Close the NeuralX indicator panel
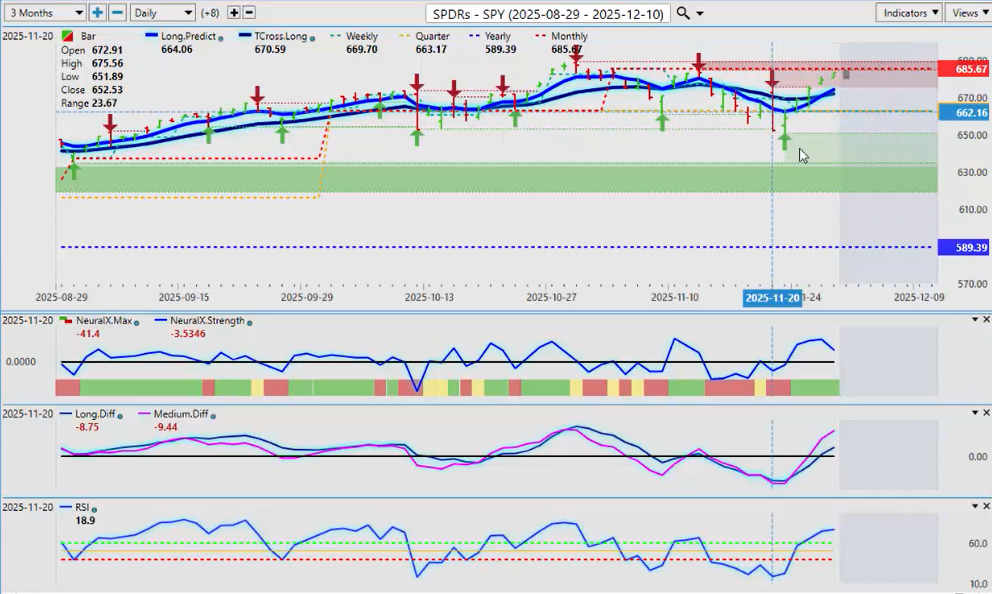The width and height of the screenshot is (992, 594). pyautogui.click(x=986, y=319)
